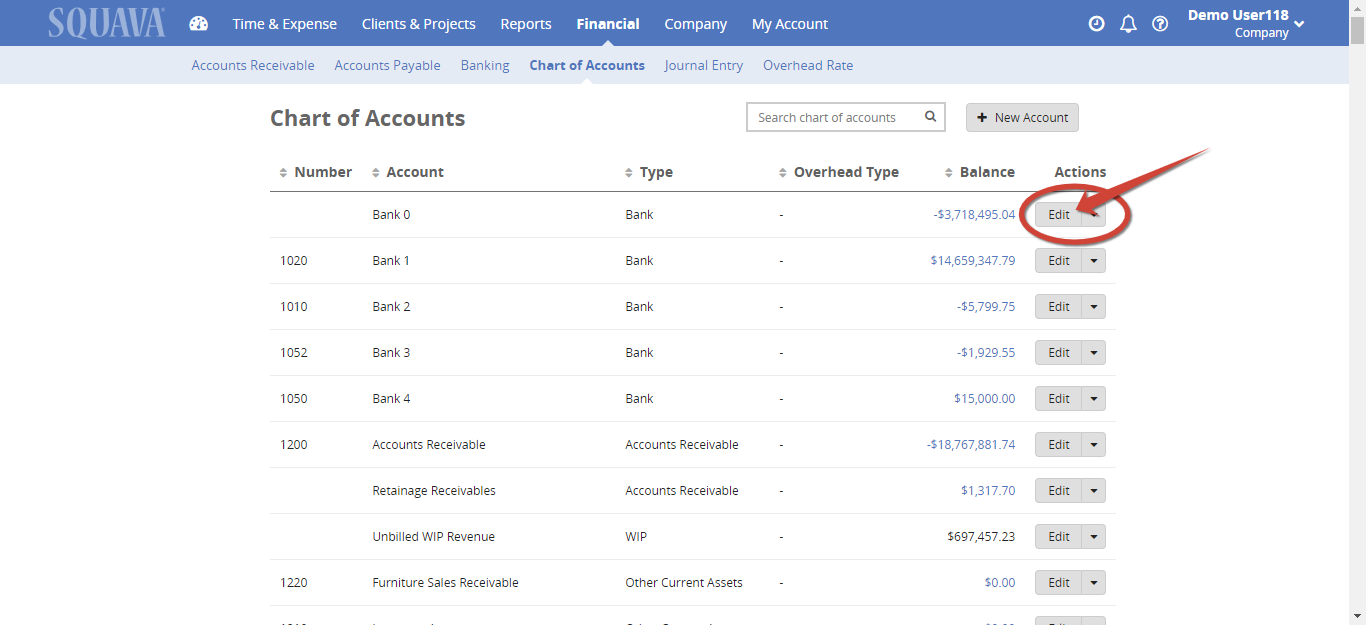The width and height of the screenshot is (1366, 625).
Task: Go to Journal Entry subtab
Action: click(704, 65)
